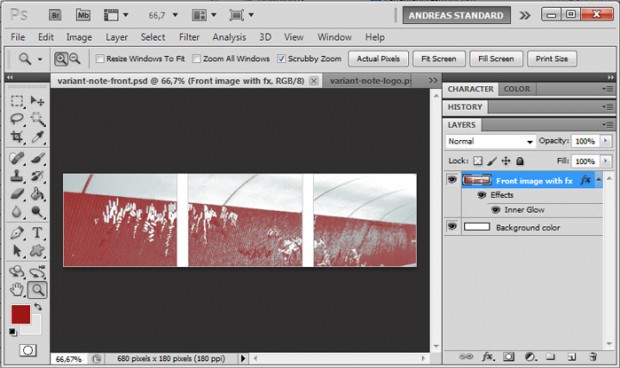Open the Normal blend mode dropdown
This screenshot has width=620, height=368.
(490, 141)
